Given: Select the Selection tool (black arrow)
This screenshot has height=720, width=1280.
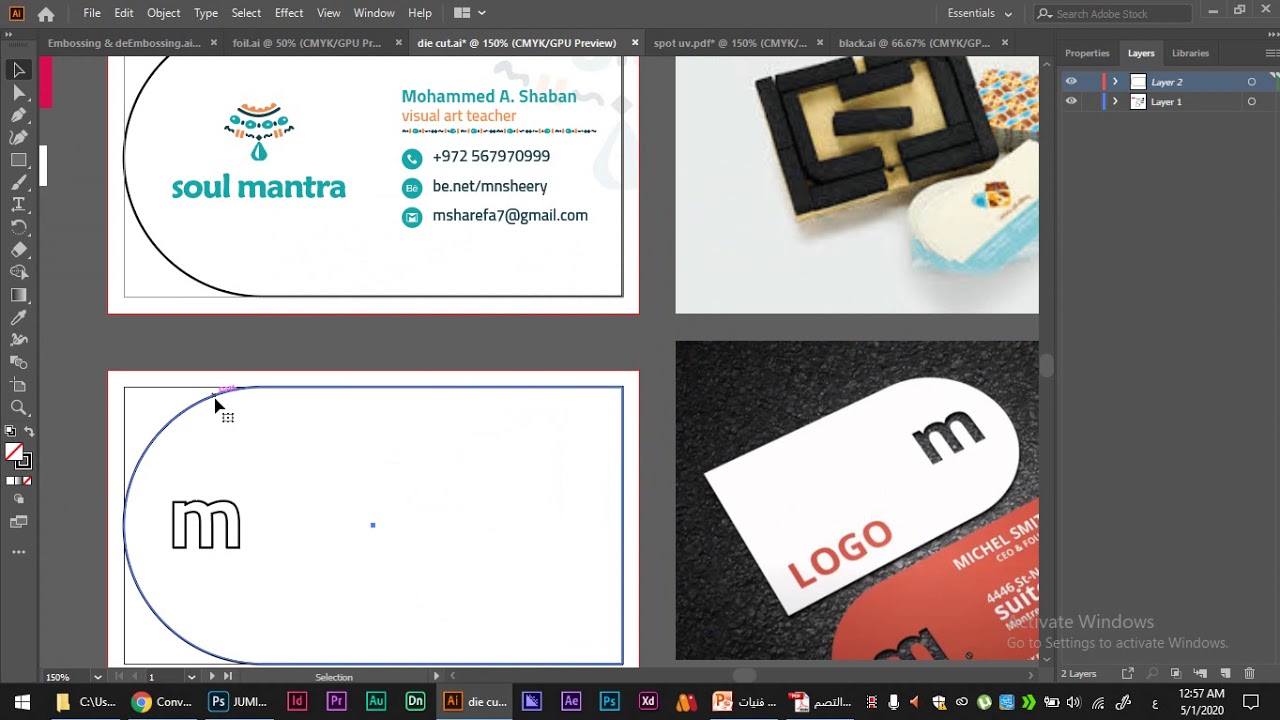Looking at the screenshot, I should pyautogui.click(x=19, y=70).
